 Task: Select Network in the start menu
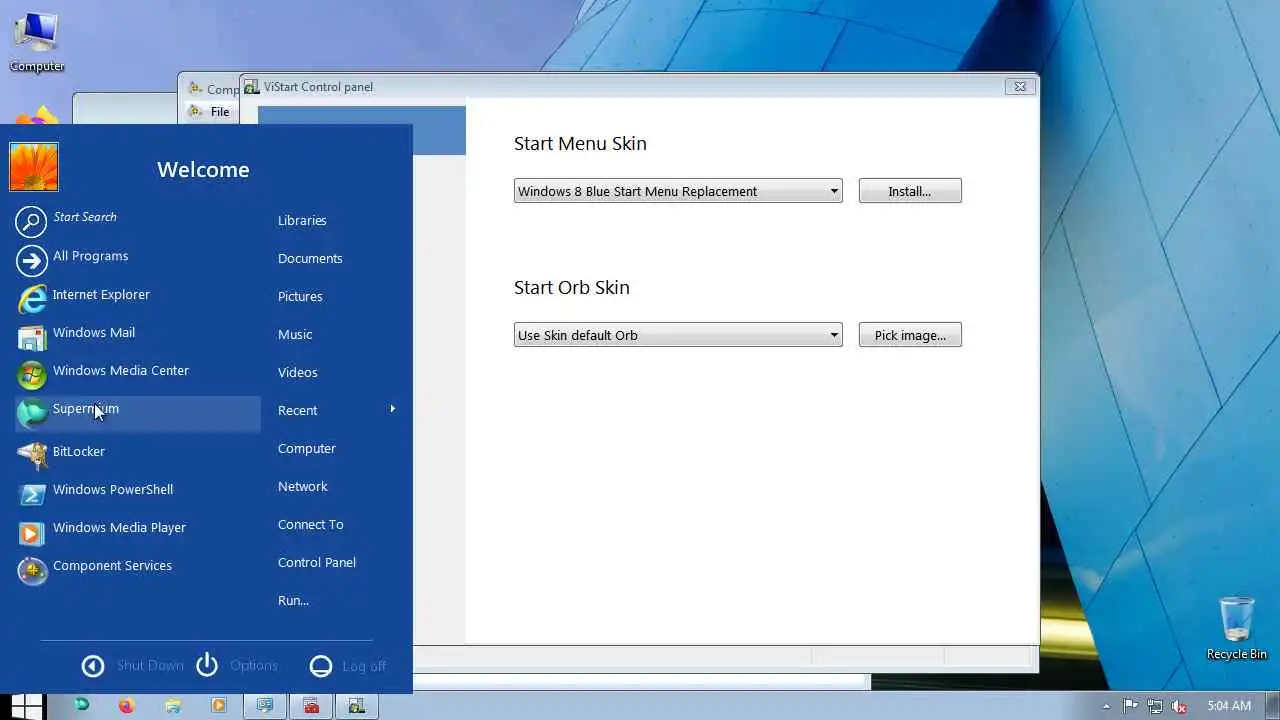pyautogui.click(x=303, y=486)
